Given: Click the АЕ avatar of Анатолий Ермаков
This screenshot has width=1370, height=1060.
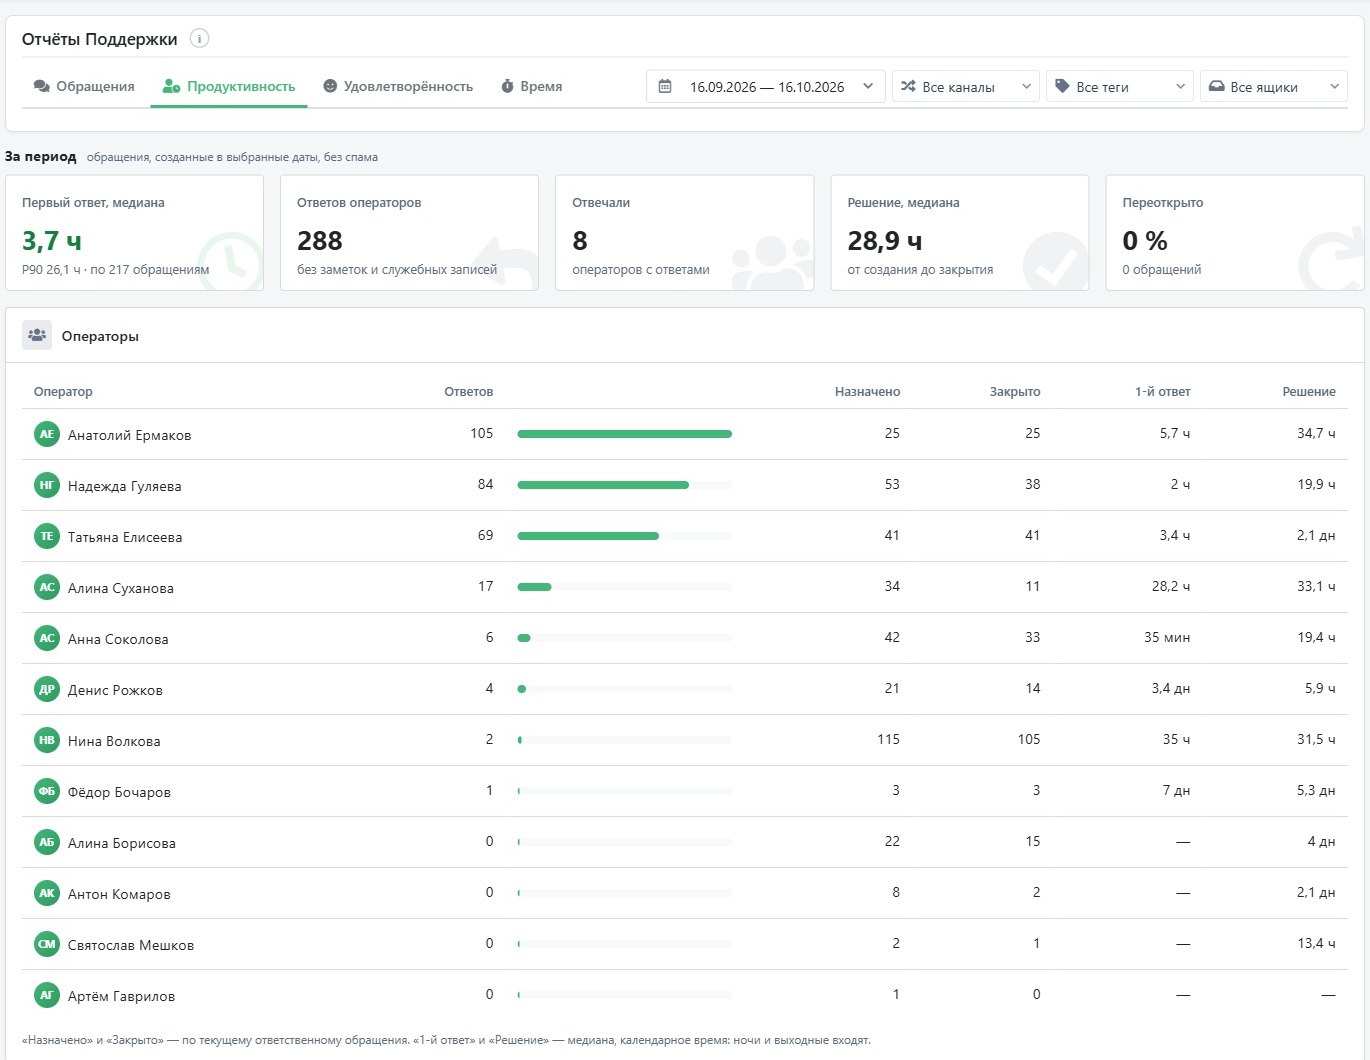Looking at the screenshot, I should pyautogui.click(x=47, y=434).
